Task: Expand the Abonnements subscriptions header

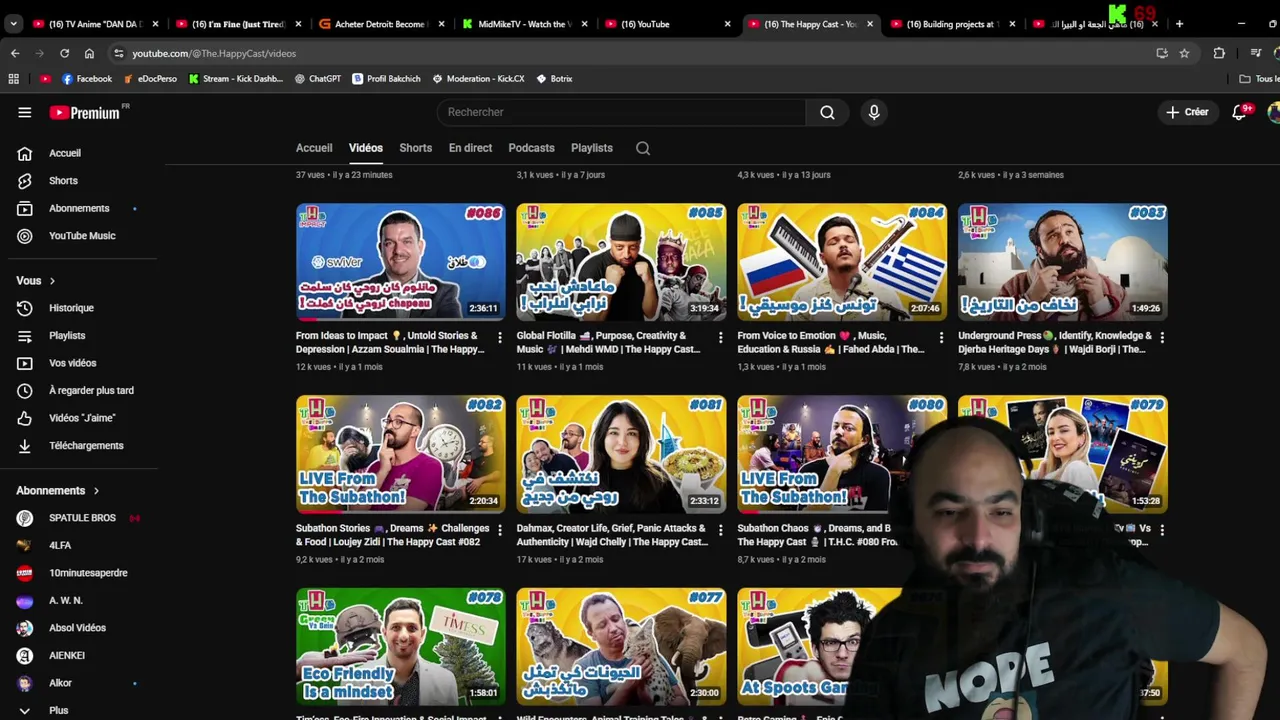Action: pos(58,491)
